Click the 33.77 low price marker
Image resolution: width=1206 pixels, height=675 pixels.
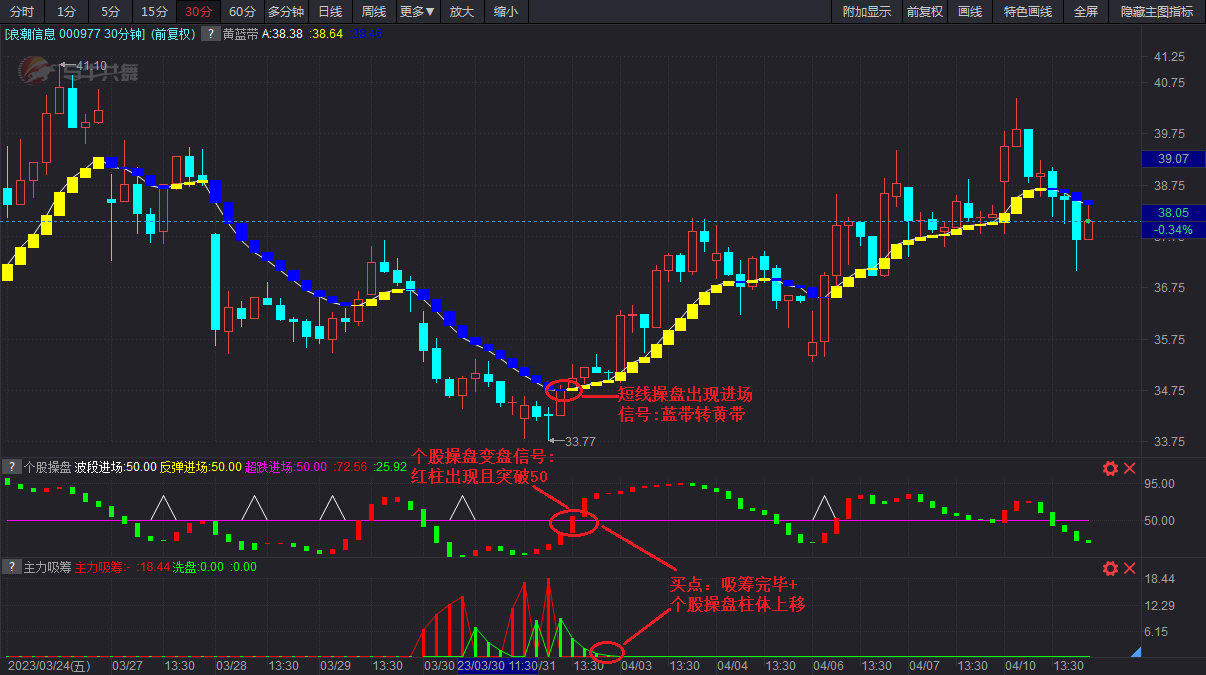pyautogui.click(x=580, y=441)
